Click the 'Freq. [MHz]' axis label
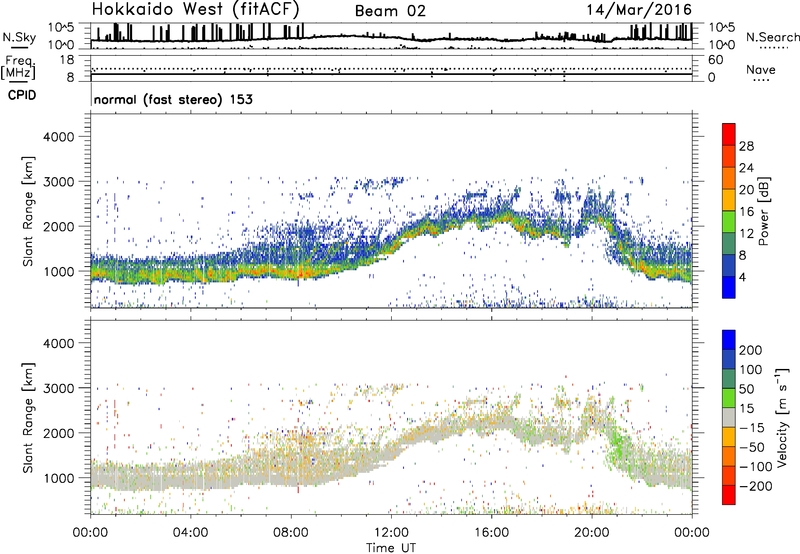The image size is (800, 554). click(18, 68)
